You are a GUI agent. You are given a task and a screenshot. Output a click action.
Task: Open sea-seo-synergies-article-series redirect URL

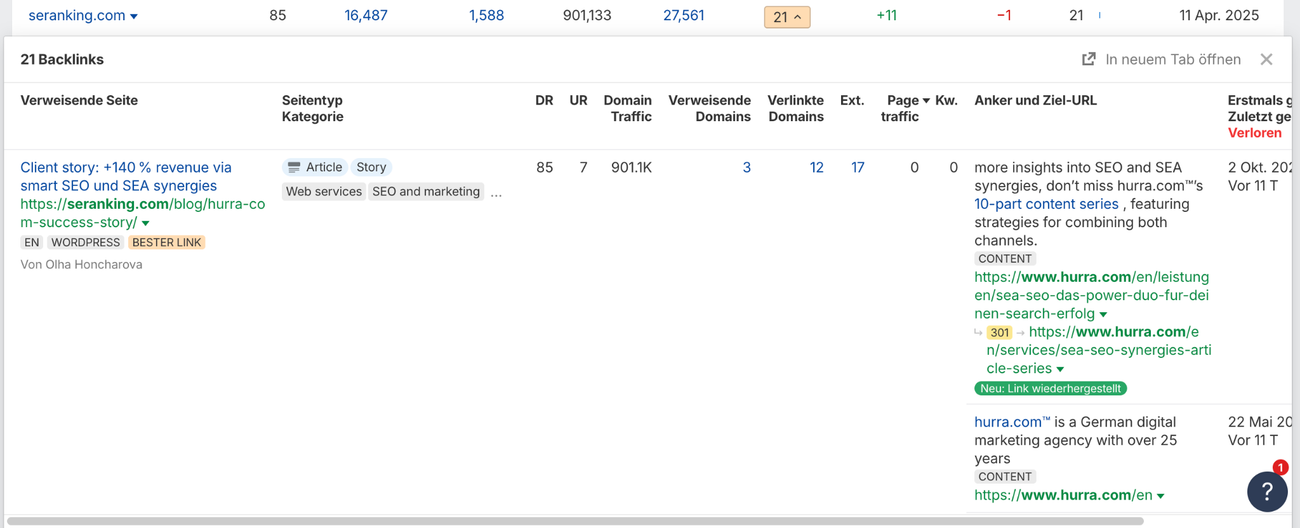tap(1099, 350)
